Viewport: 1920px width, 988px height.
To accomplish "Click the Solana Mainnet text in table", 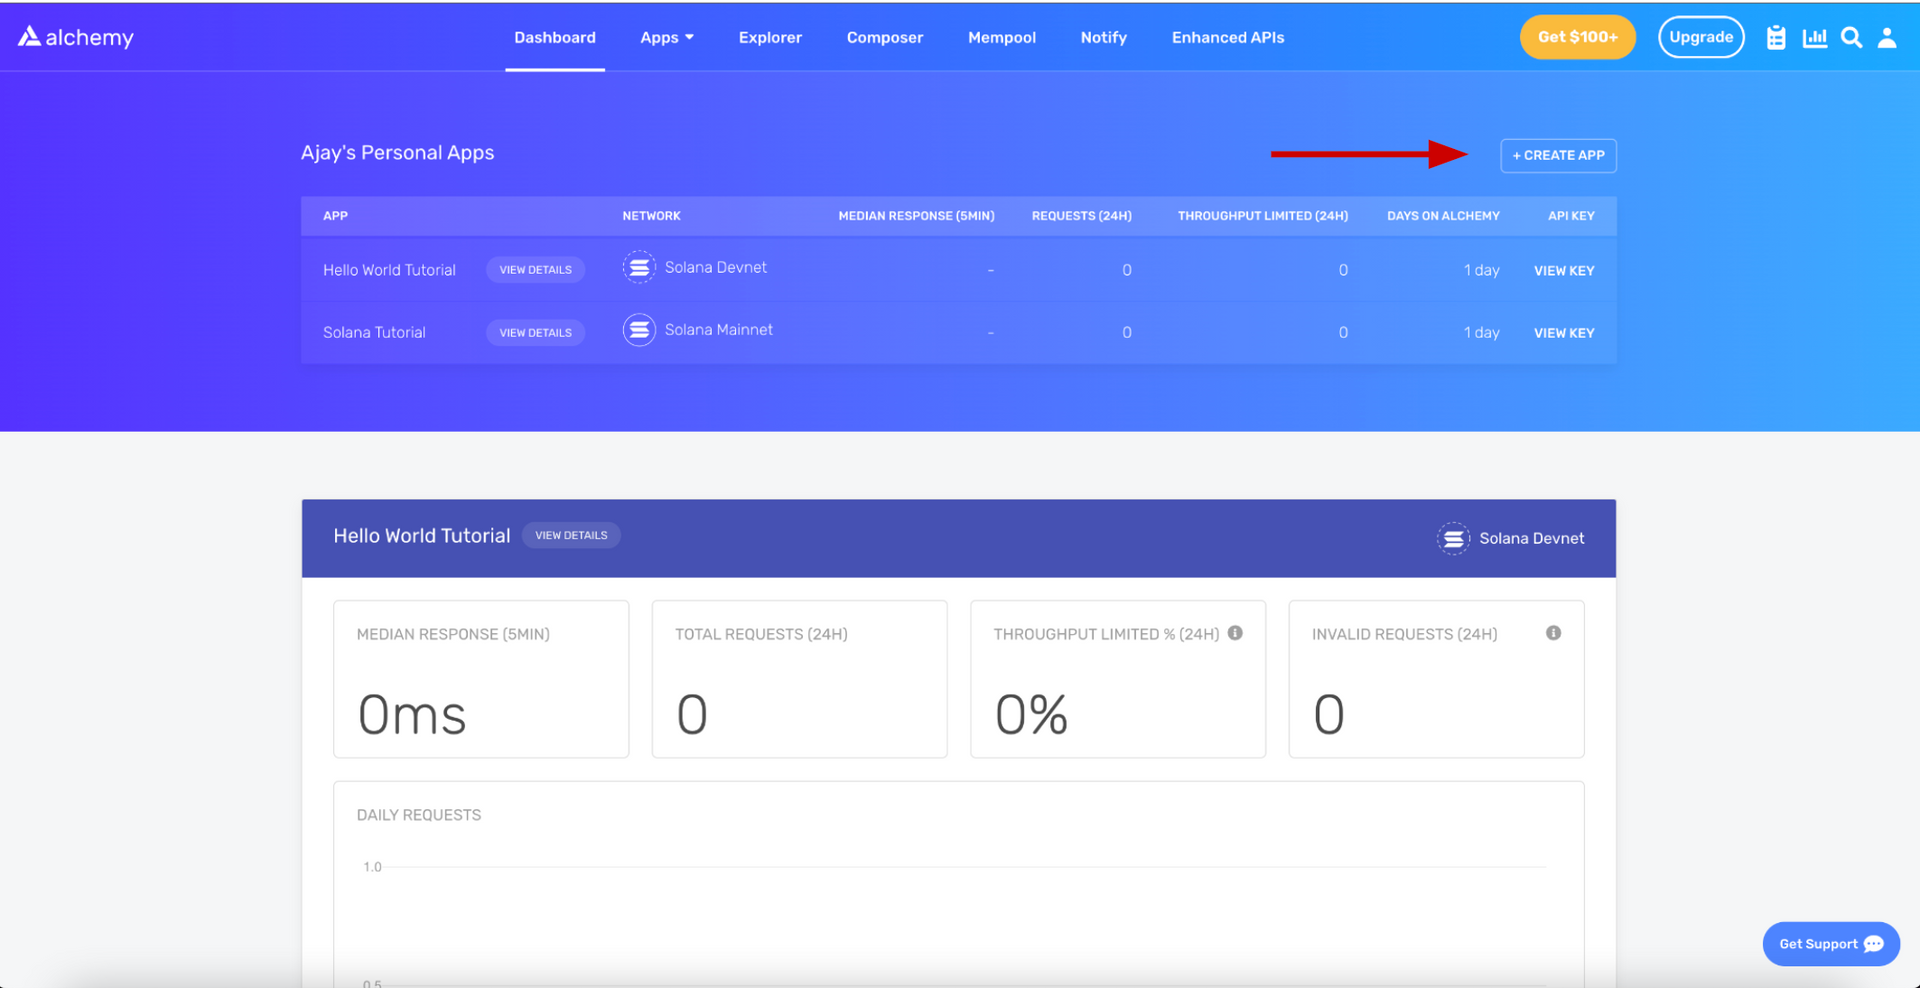I will (x=719, y=330).
